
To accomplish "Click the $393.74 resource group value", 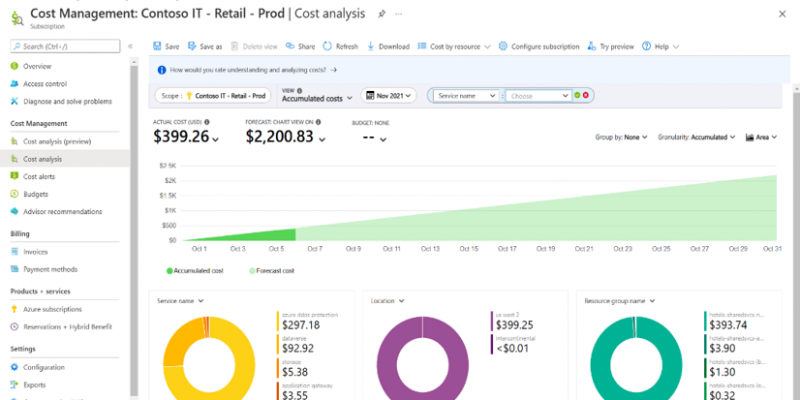I will 728,326.
